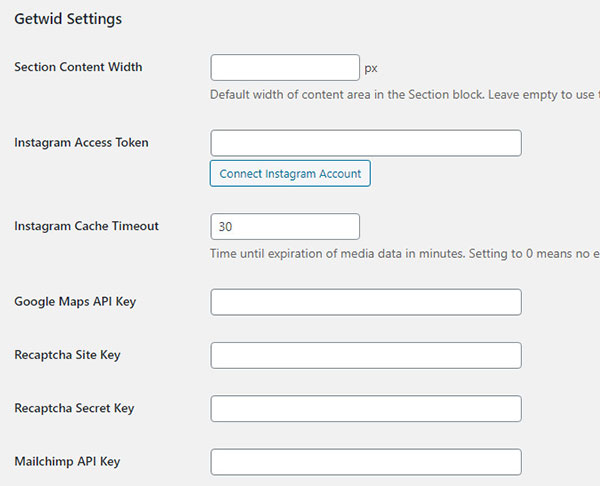This screenshot has height=486, width=600.
Task: Click the px unit beside the width field
Action: [371, 69]
